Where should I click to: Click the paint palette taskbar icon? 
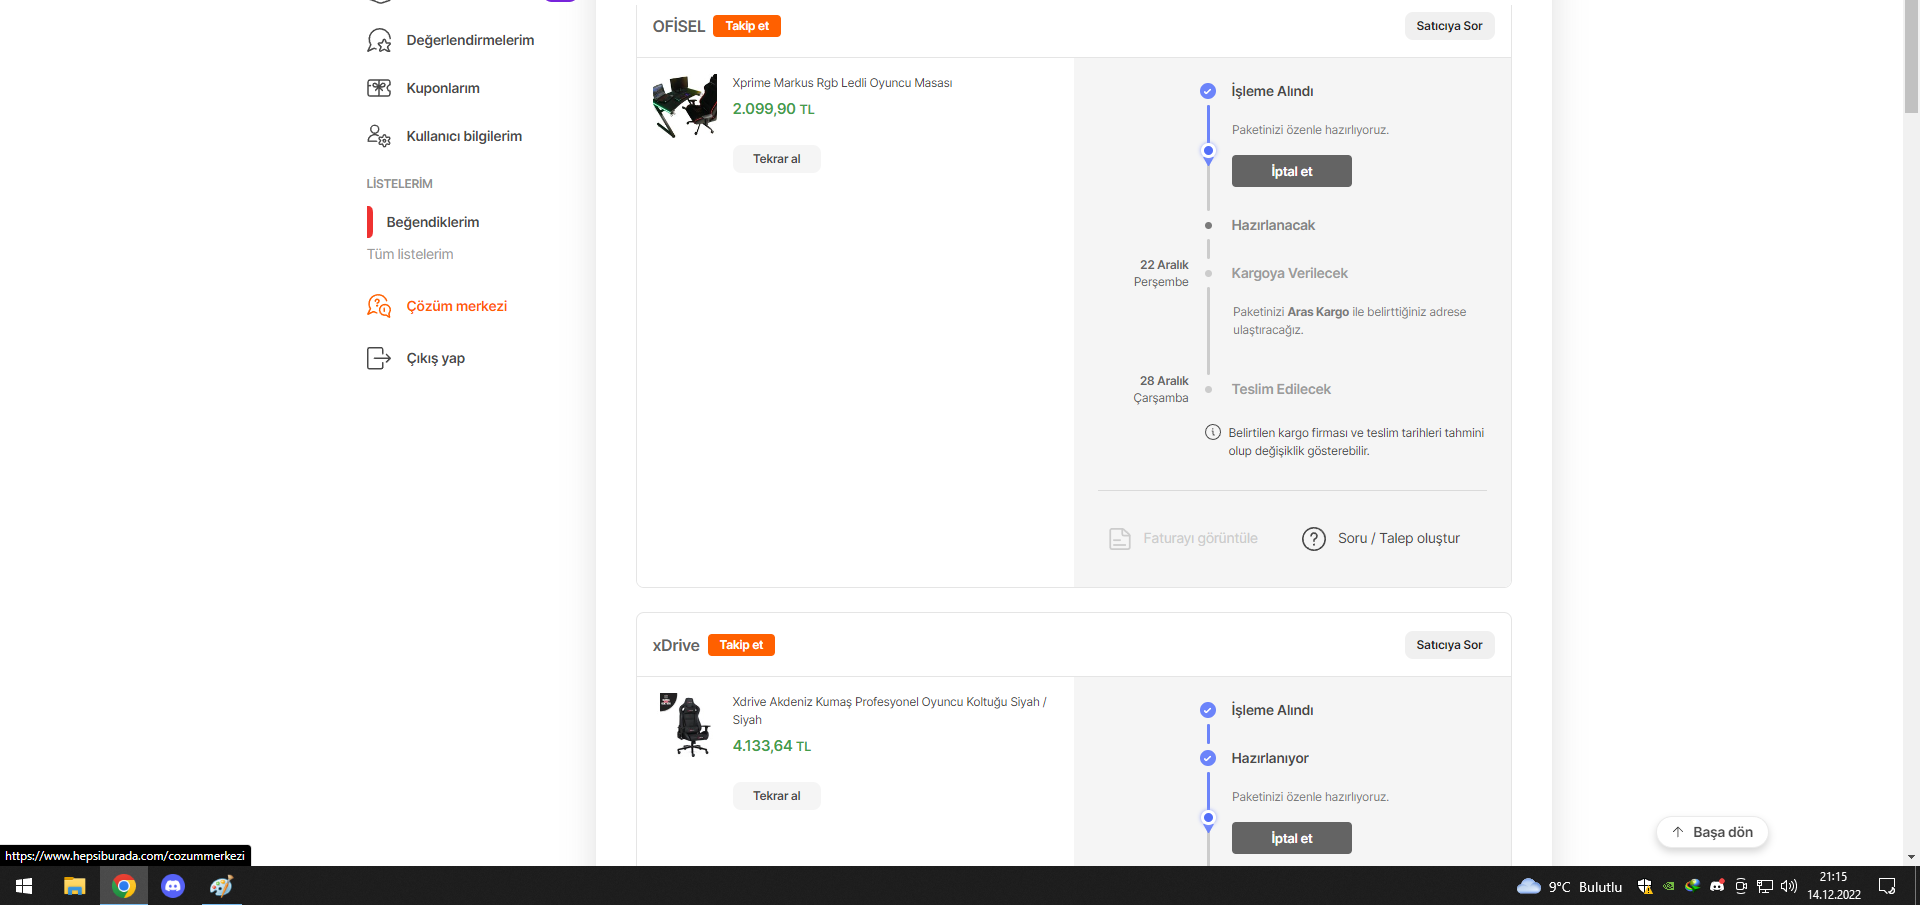pyautogui.click(x=221, y=886)
